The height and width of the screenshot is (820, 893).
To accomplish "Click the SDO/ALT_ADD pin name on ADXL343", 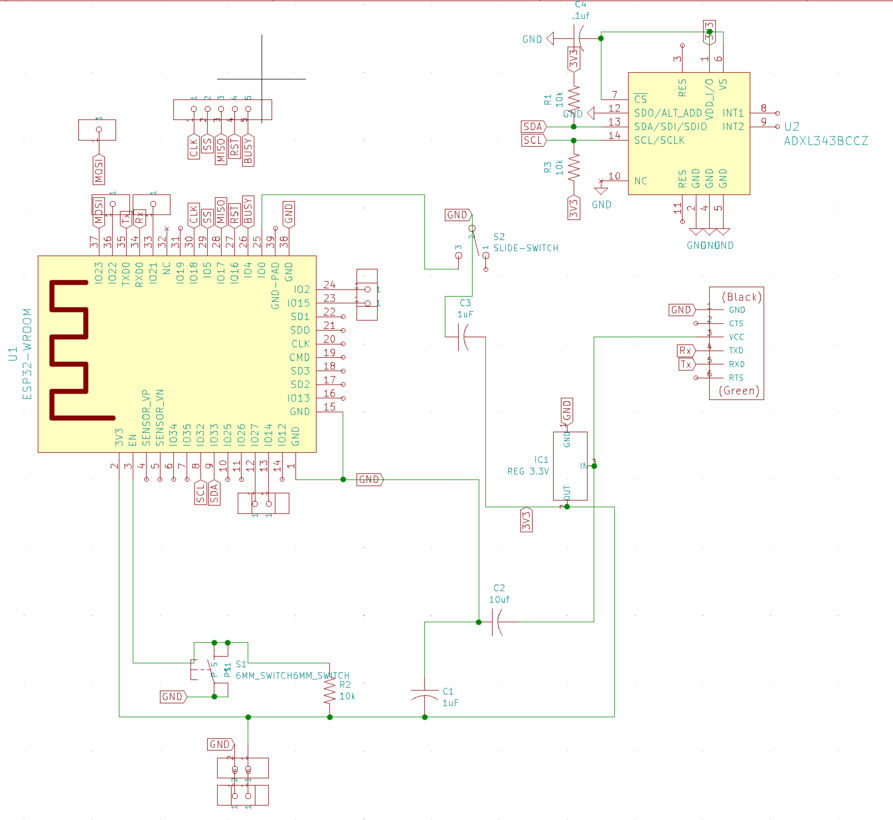I will coord(668,113).
